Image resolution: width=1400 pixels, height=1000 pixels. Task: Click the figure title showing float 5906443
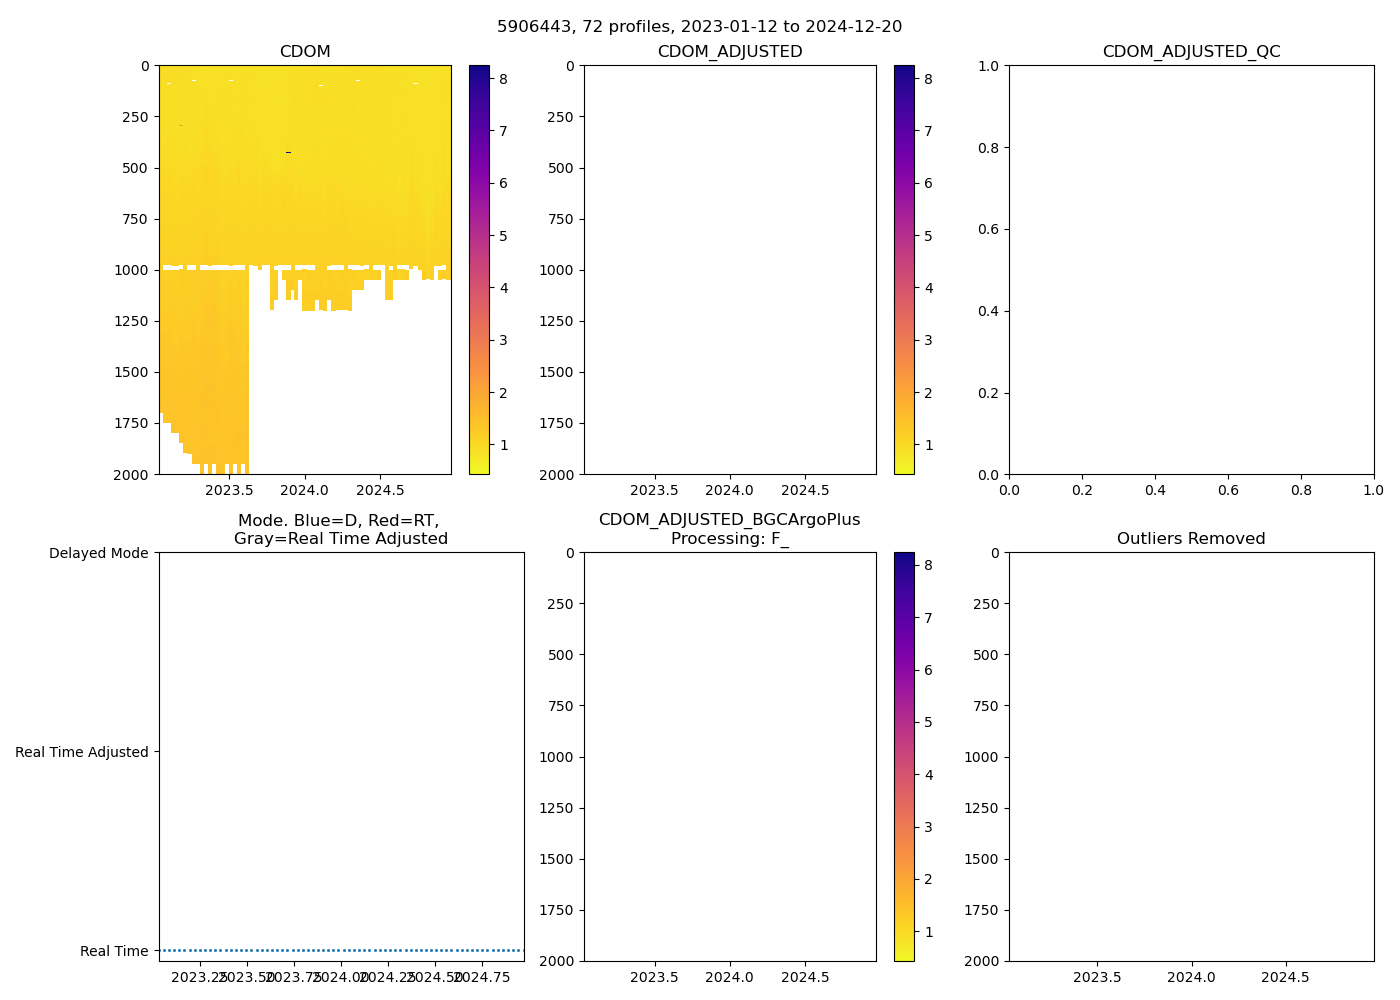[699, 27]
